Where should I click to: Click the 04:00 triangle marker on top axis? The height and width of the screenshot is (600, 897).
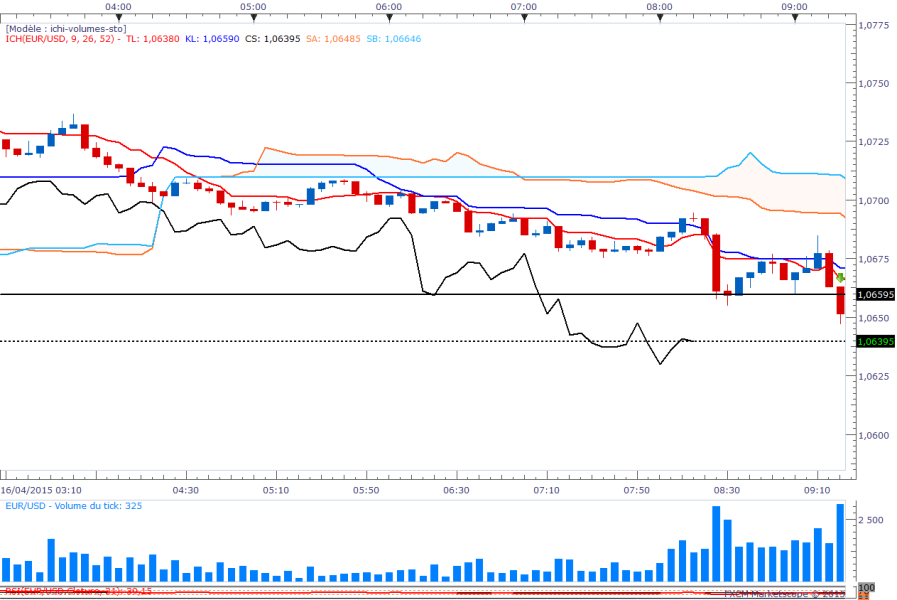118,18
